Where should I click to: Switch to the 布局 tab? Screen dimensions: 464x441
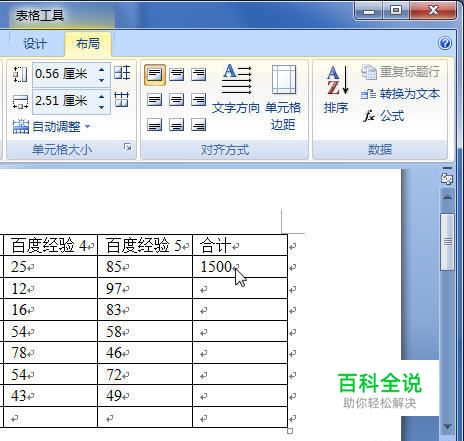[88, 44]
